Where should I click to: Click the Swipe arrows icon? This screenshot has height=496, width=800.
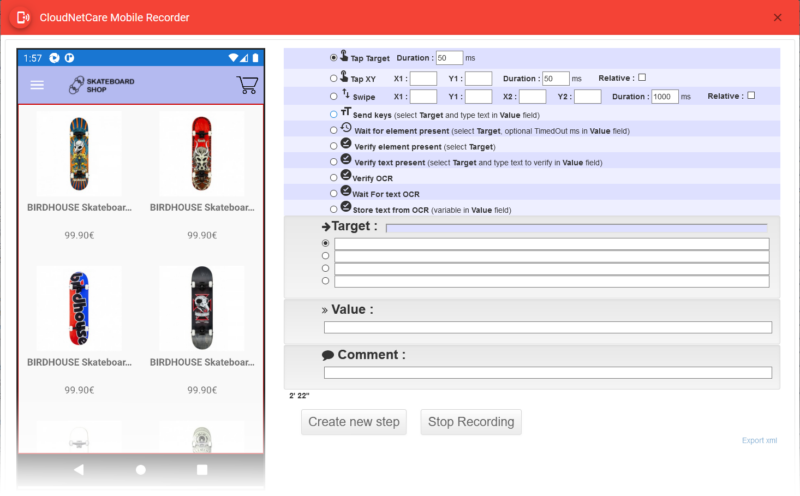click(x=346, y=93)
